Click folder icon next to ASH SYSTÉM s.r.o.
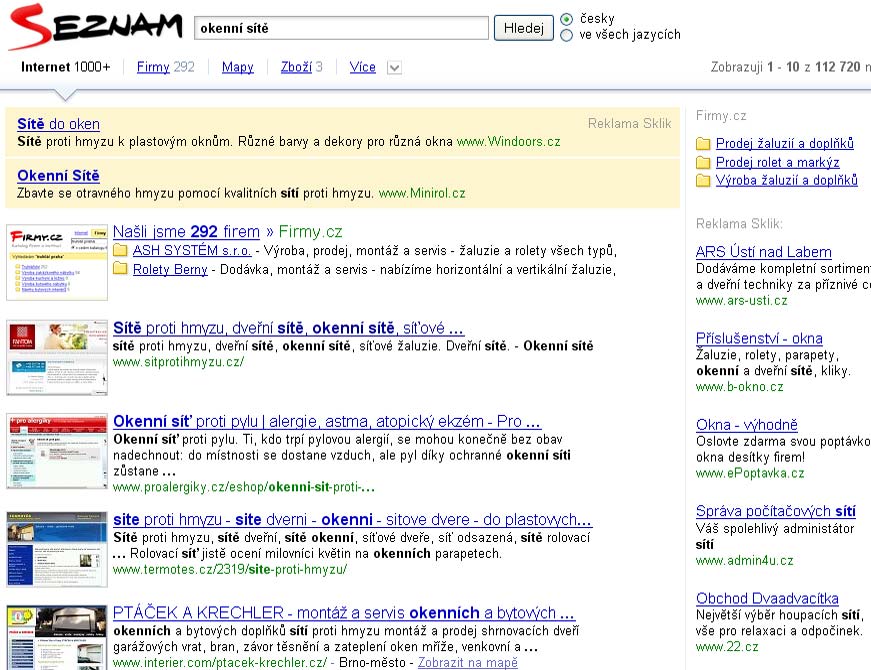Viewport: 871px width, 670px height. 120,251
